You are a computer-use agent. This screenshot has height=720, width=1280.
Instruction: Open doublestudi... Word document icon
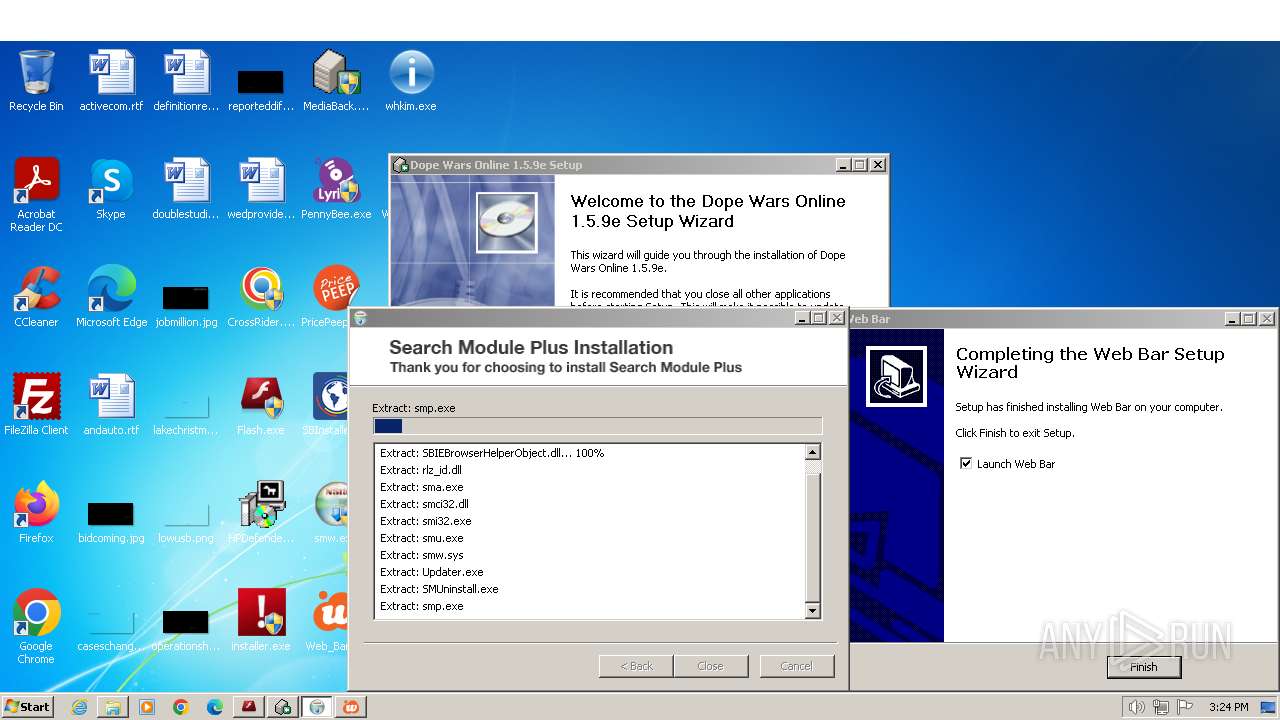186,189
